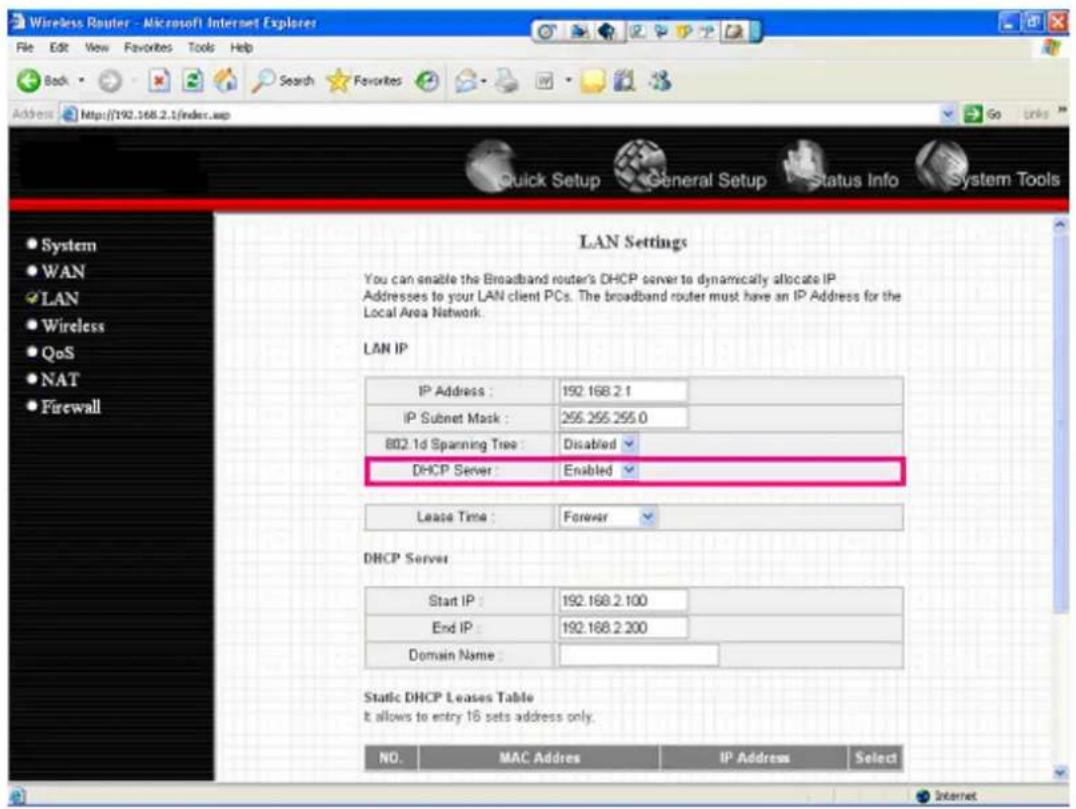The width and height of the screenshot is (1076, 809).
Task: Open 802.1d Spanning Tree dropdown
Action: point(629,444)
